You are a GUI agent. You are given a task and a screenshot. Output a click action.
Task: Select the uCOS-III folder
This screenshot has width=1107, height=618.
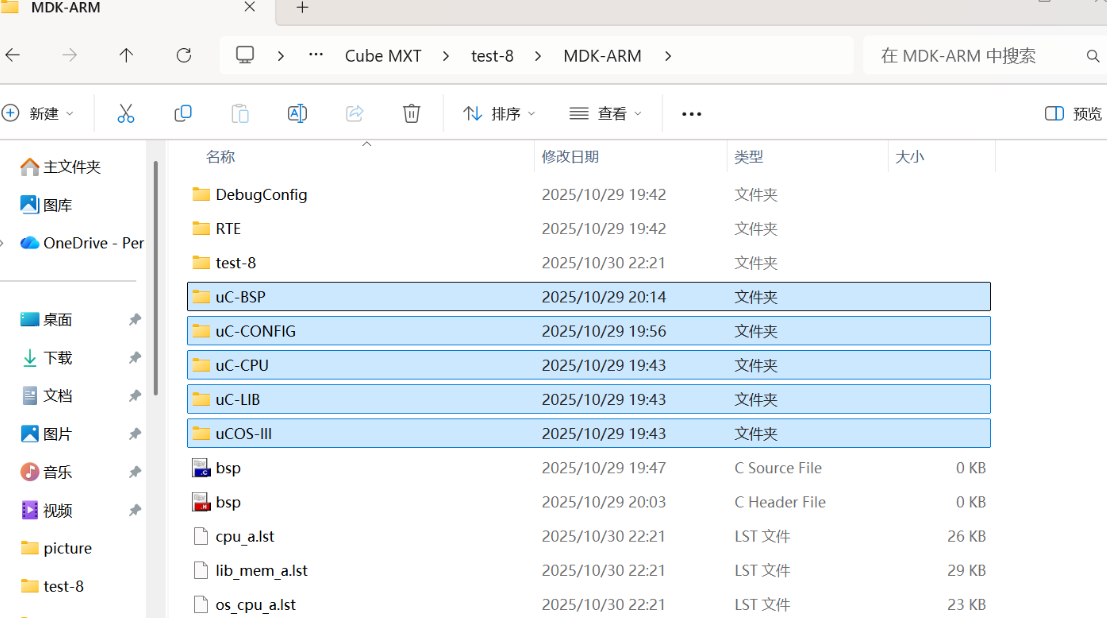tap(589, 434)
